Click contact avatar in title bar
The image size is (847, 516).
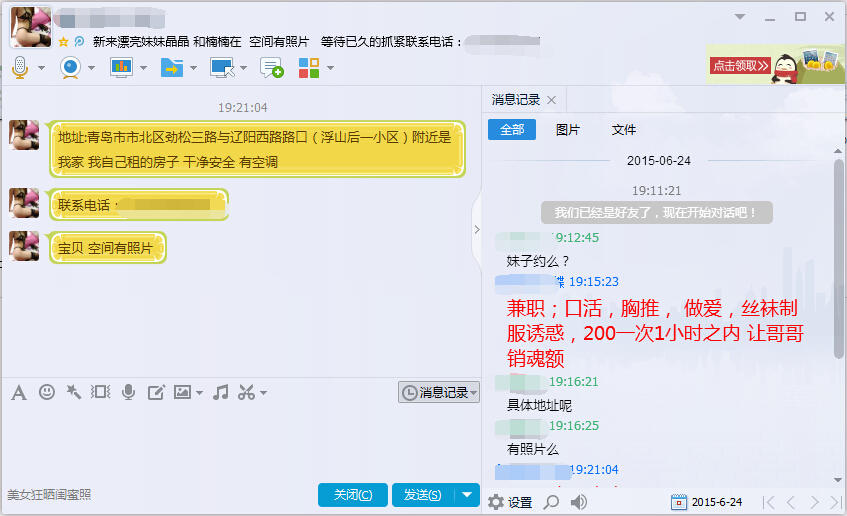31,26
